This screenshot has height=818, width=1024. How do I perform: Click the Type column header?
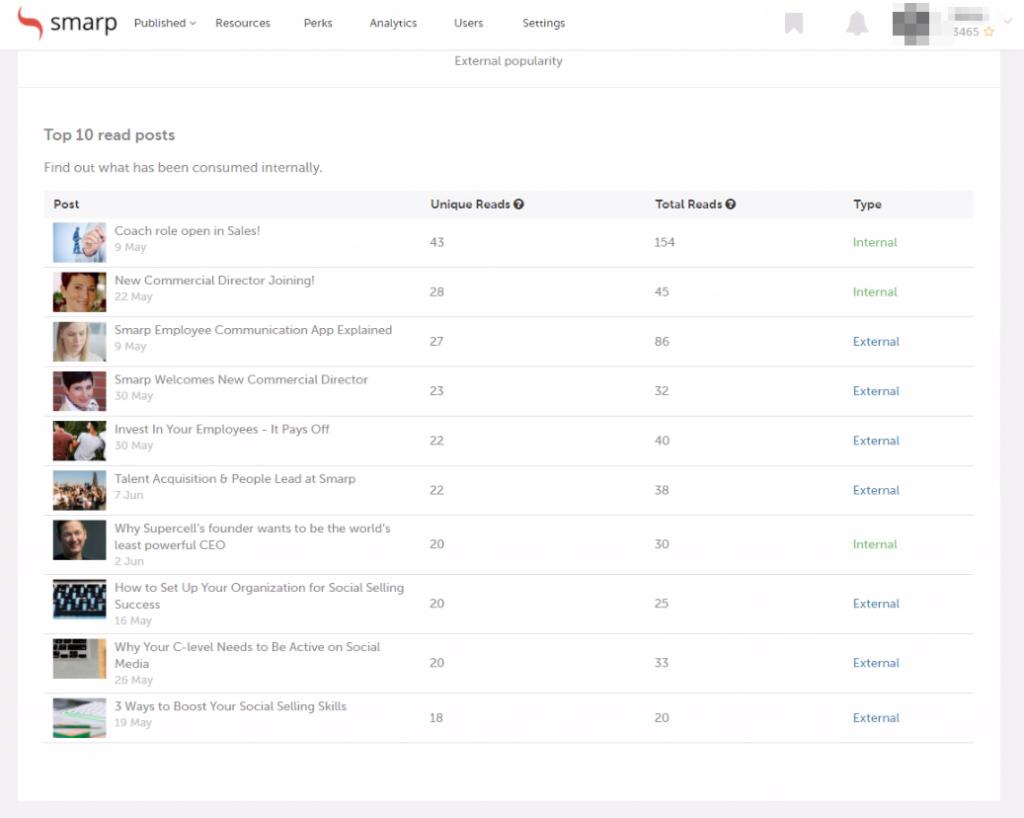point(867,204)
